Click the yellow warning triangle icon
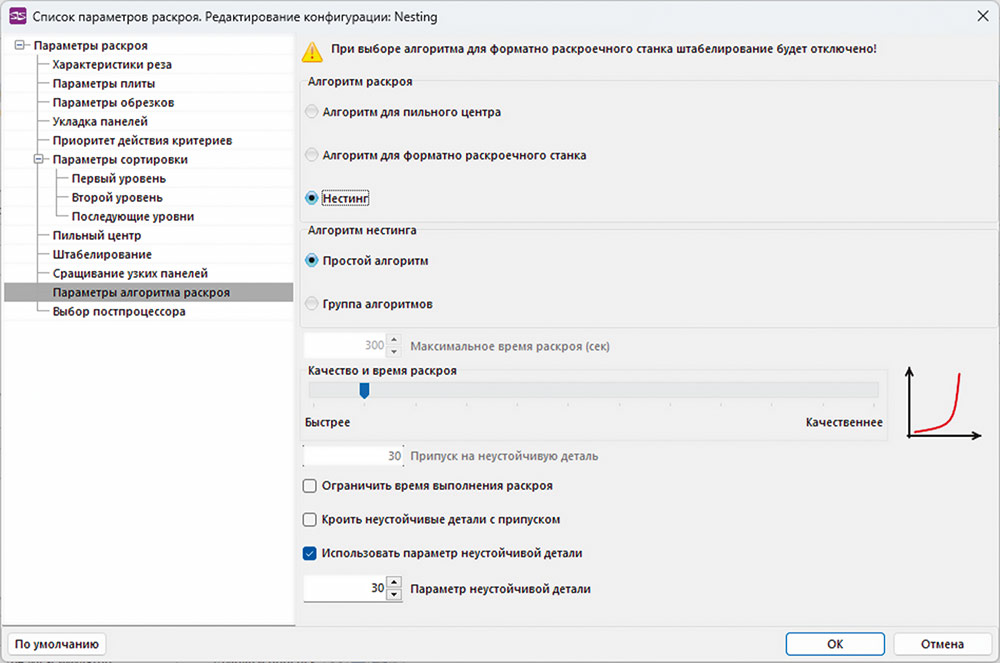 312,52
